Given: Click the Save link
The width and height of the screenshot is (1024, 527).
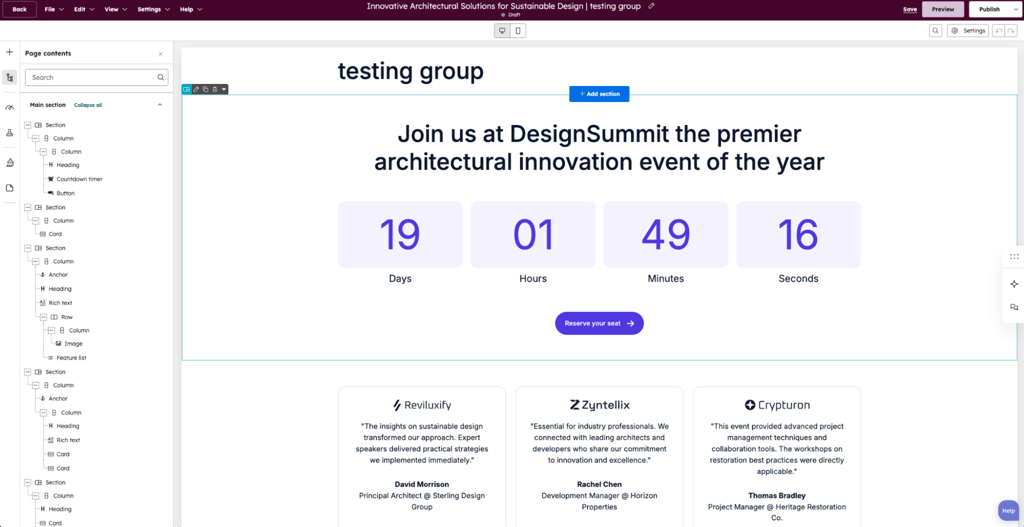Looking at the screenshot, I should [x=910, y=10].
